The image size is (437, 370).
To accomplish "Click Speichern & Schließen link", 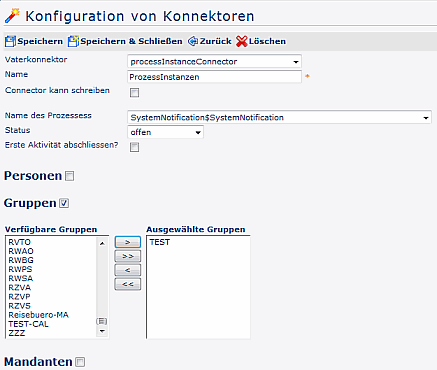I will click(x=131, y=41).
